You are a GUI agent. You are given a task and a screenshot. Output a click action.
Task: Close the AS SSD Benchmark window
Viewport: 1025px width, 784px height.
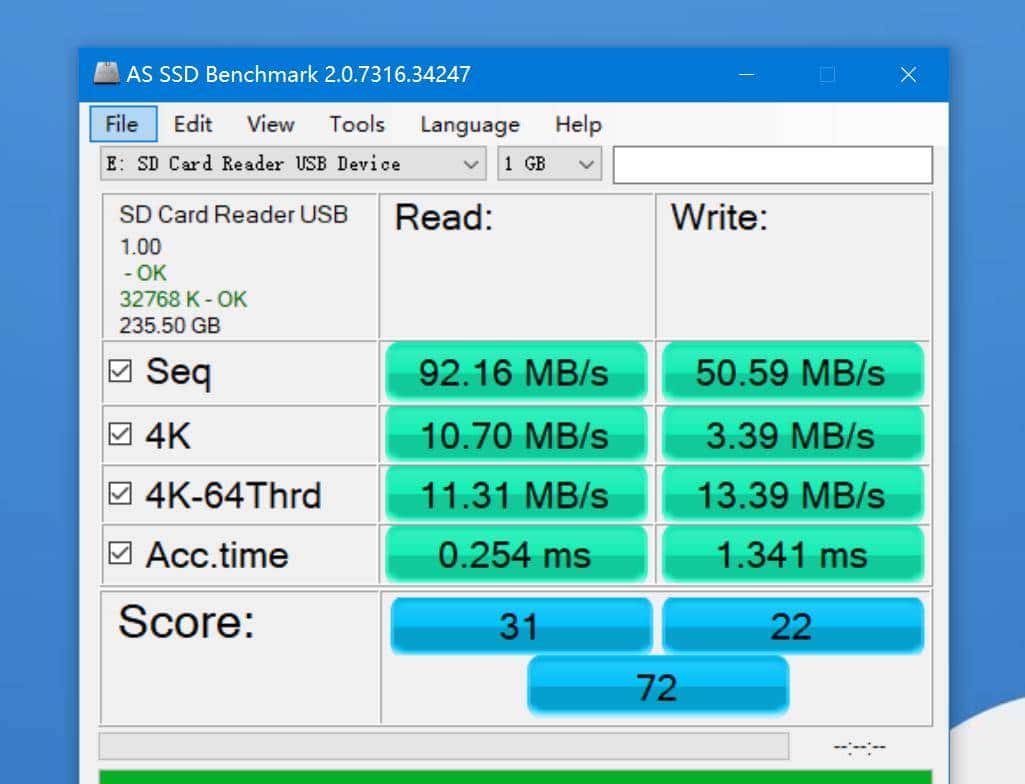tap(907, 75)
